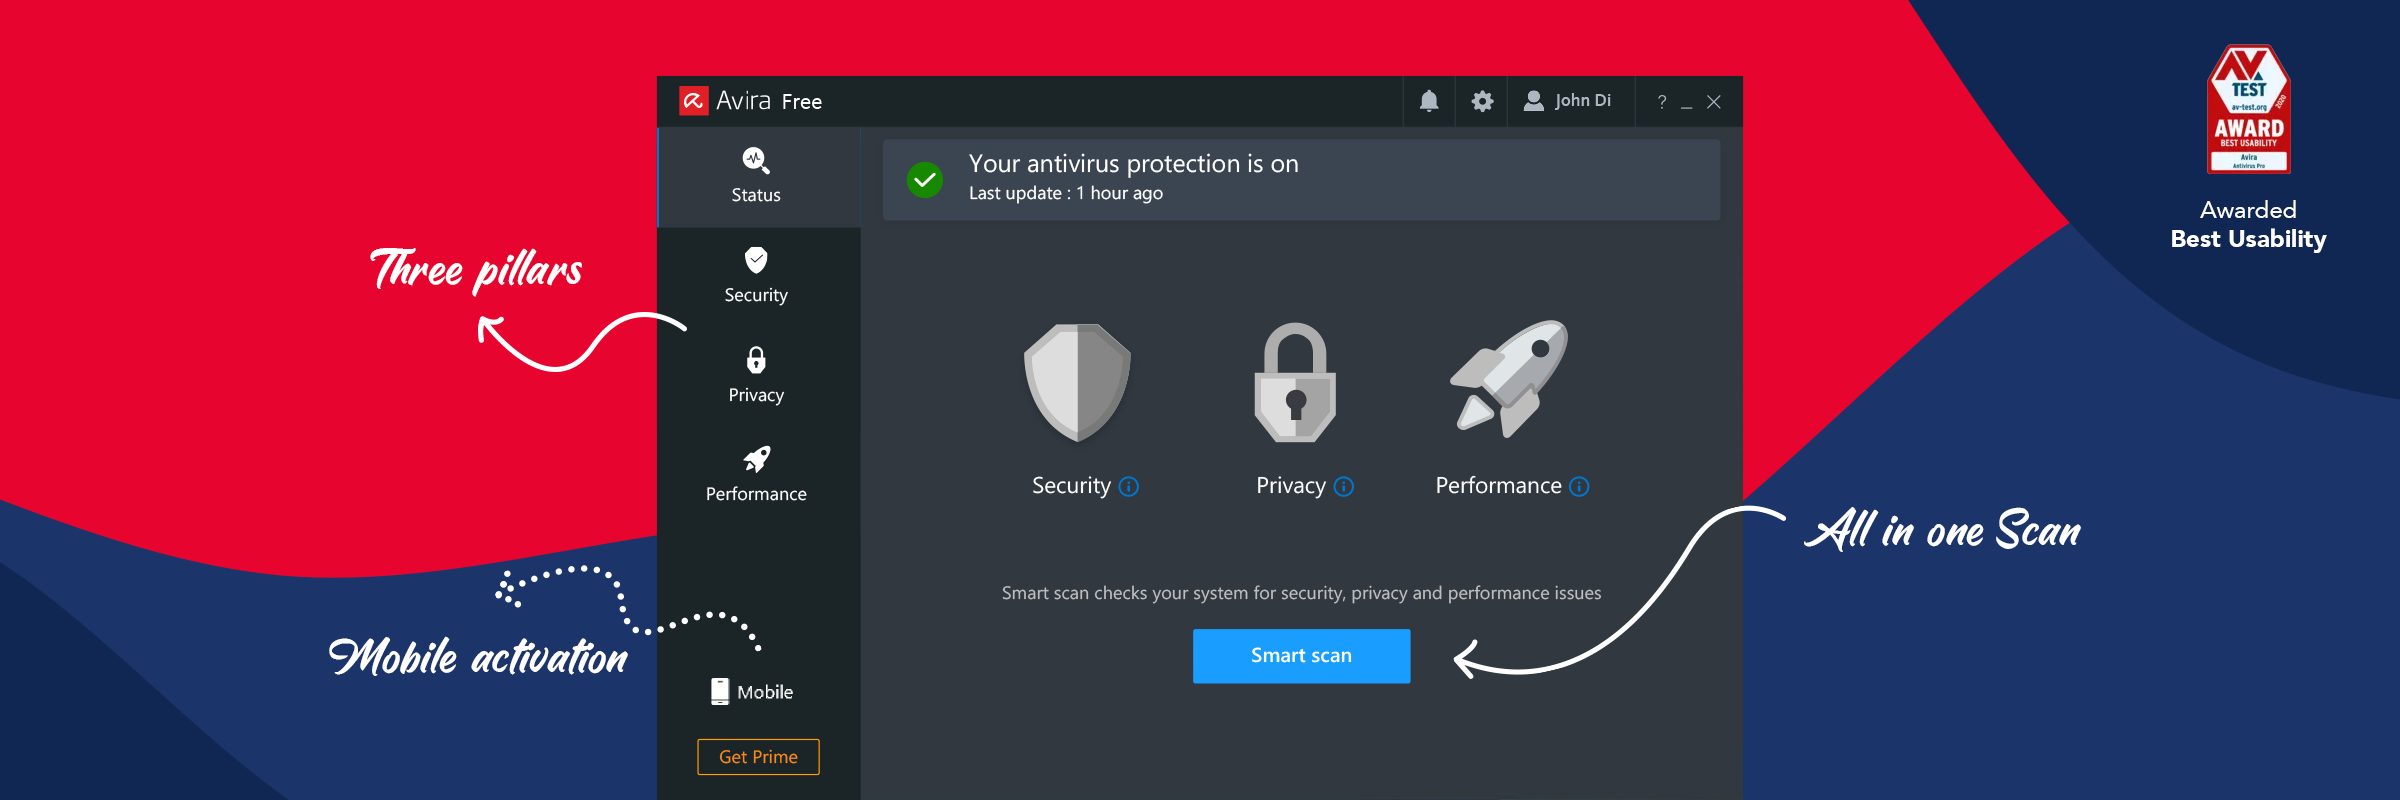Expand the John Di account menu
This screenshot has height=800, width=2400.
tap(1568, 101)
